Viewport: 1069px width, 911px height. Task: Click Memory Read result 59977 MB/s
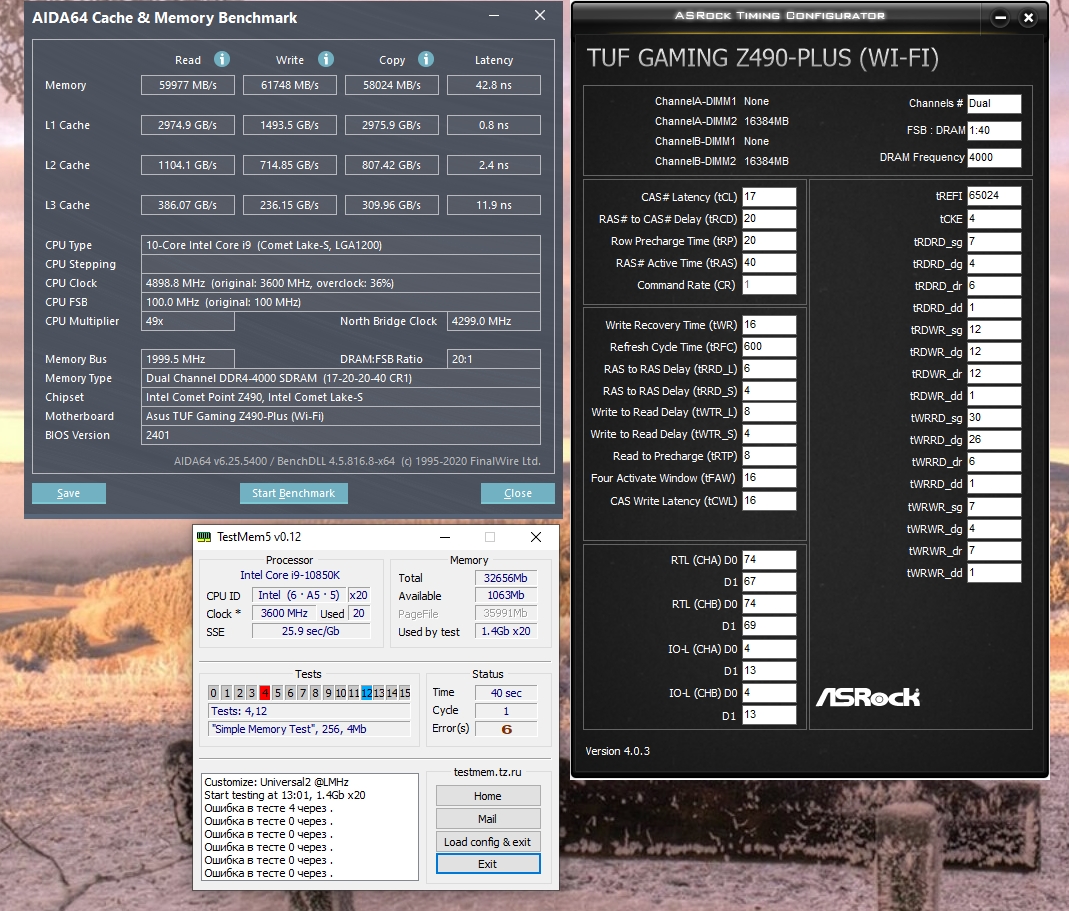187,85
